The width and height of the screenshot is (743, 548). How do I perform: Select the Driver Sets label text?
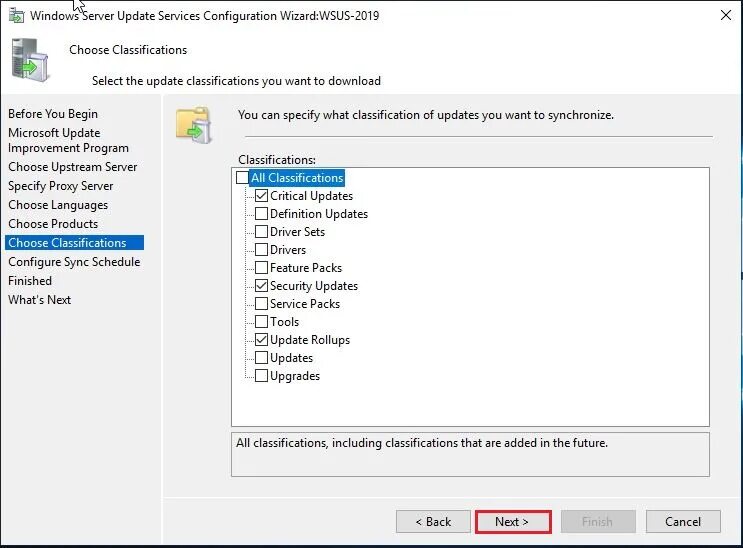(x=297, y=232)
